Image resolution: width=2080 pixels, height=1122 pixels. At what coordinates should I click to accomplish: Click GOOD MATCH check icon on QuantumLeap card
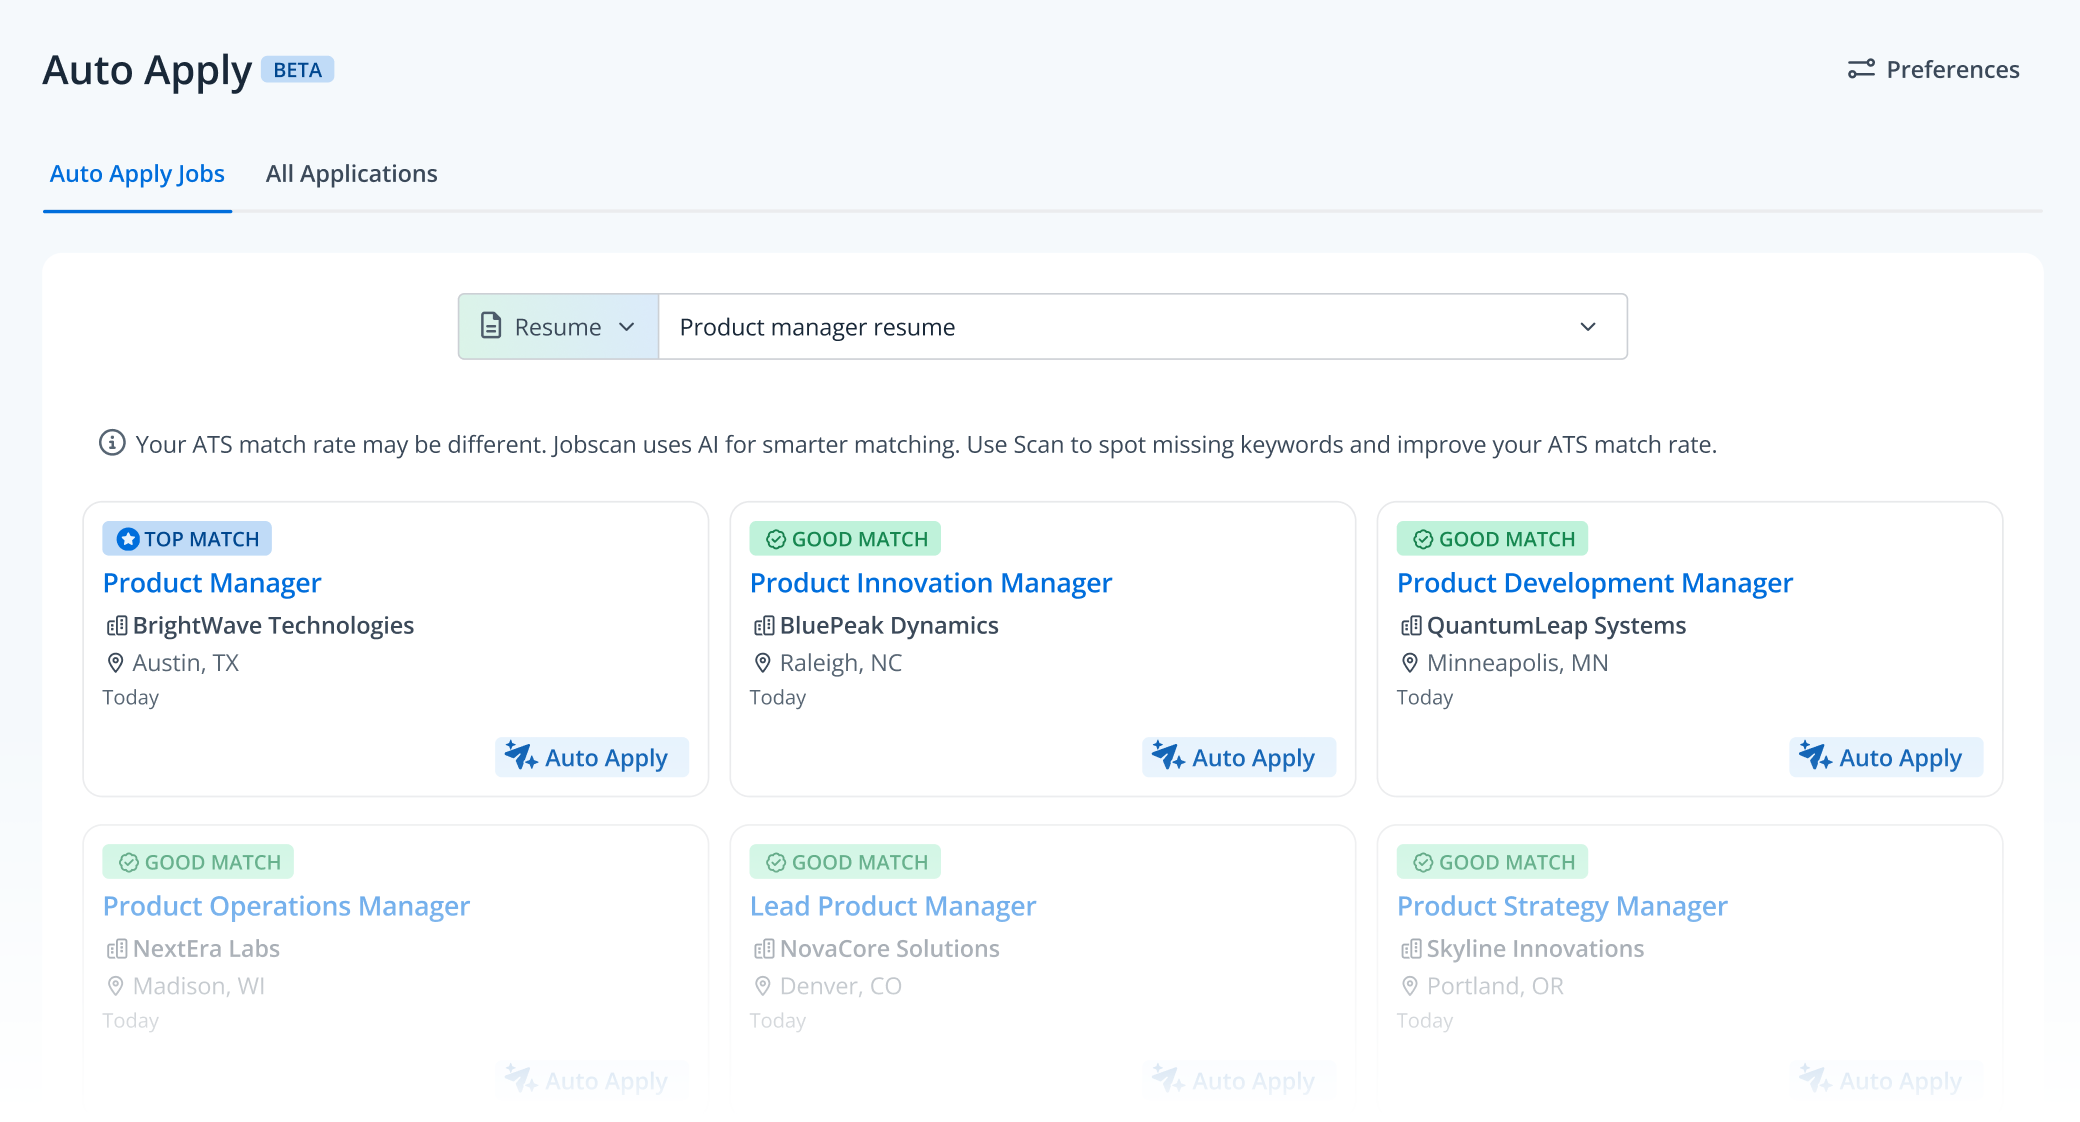click(1423, 539)
